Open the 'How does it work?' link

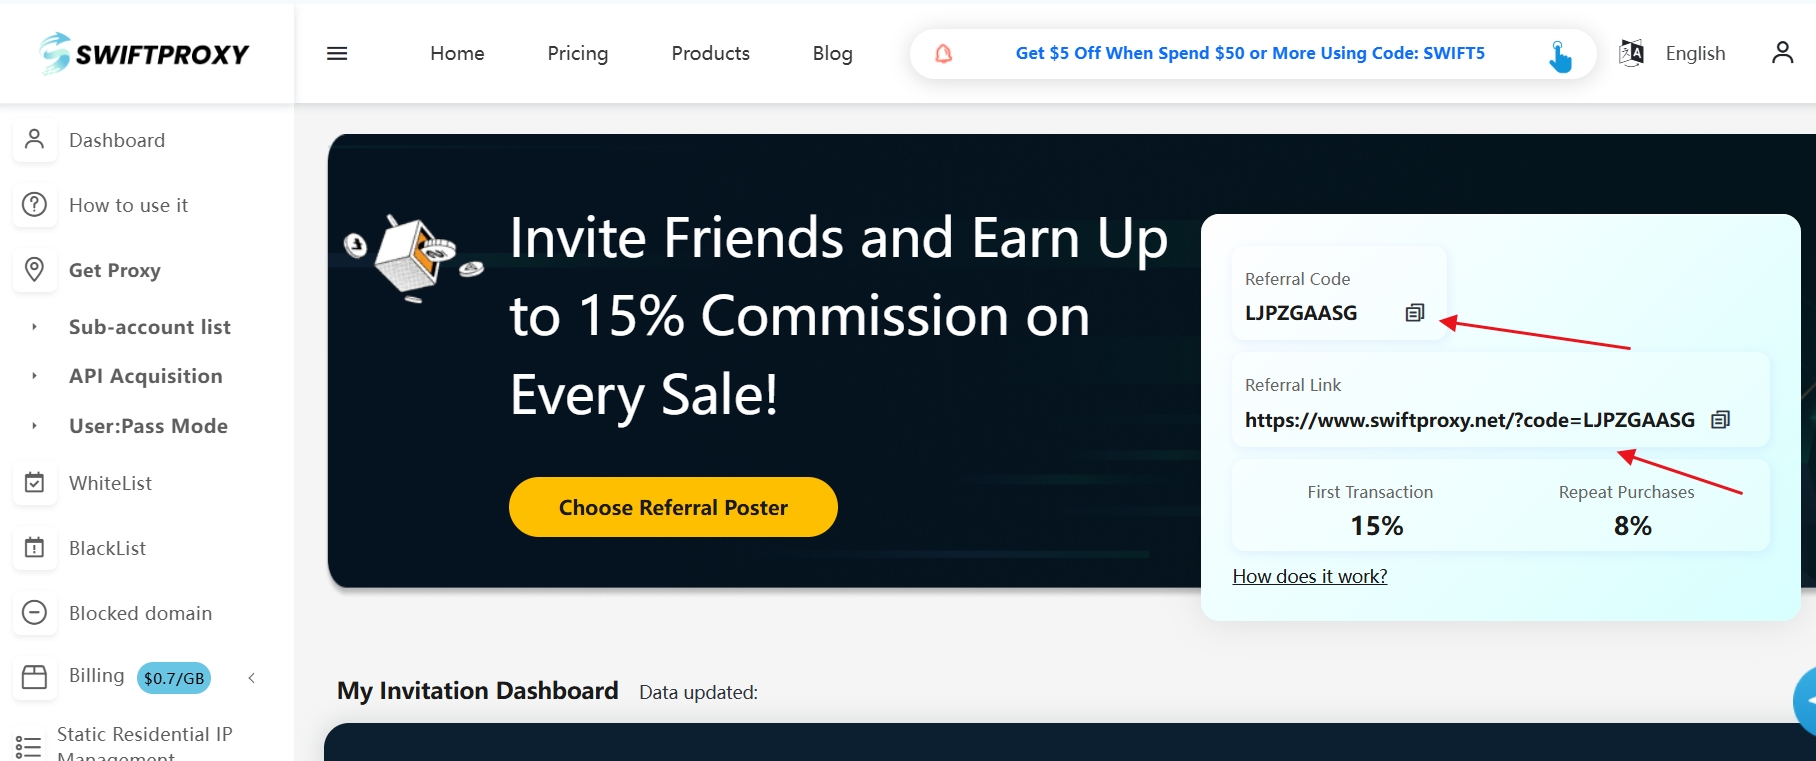click(1309, 576)
